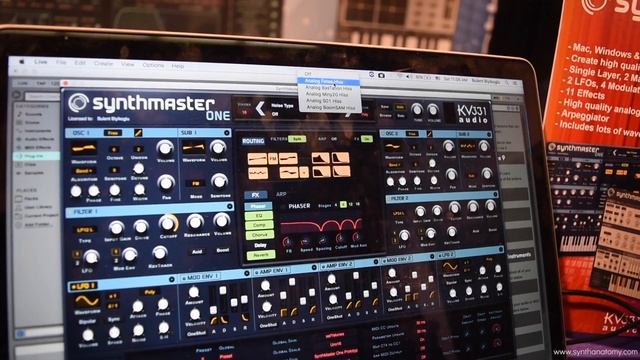This screenshot has height=360, width=640.
Task: Toggle the OSC 1 Free button
Action: coord(113,133)
